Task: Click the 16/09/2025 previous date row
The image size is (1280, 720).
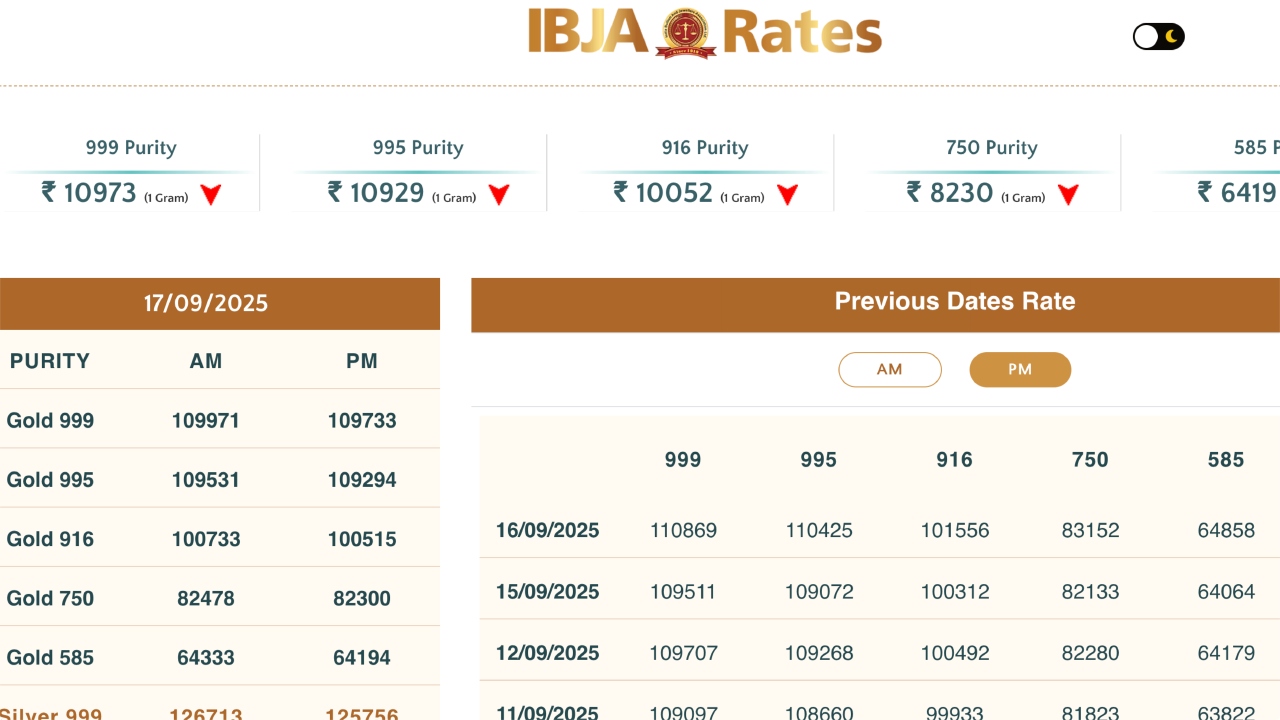Action: (x=548, y=530)
